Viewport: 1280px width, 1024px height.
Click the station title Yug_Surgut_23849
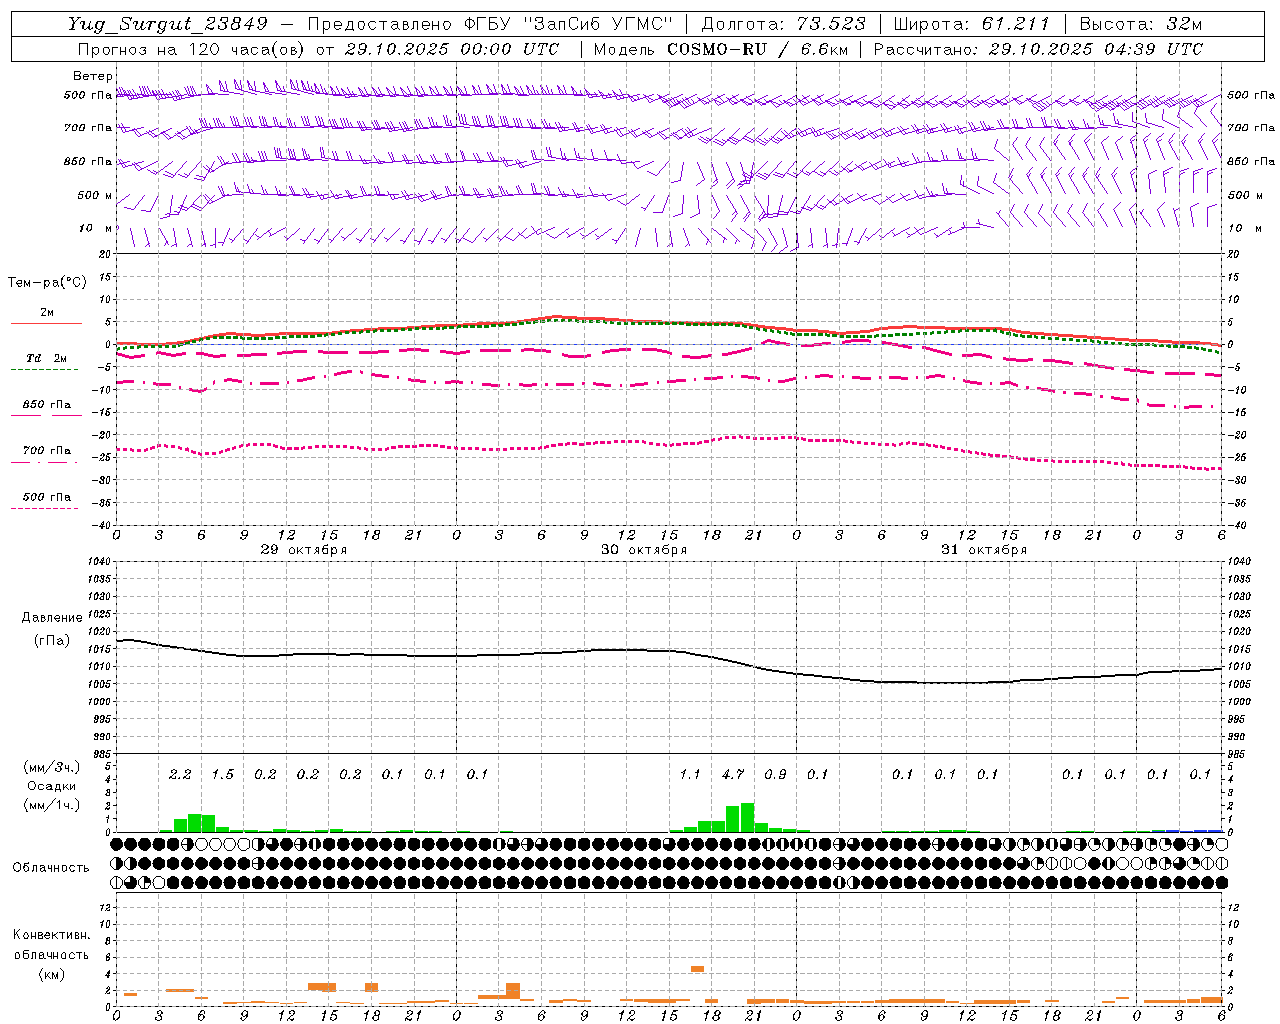coord(167,24)
